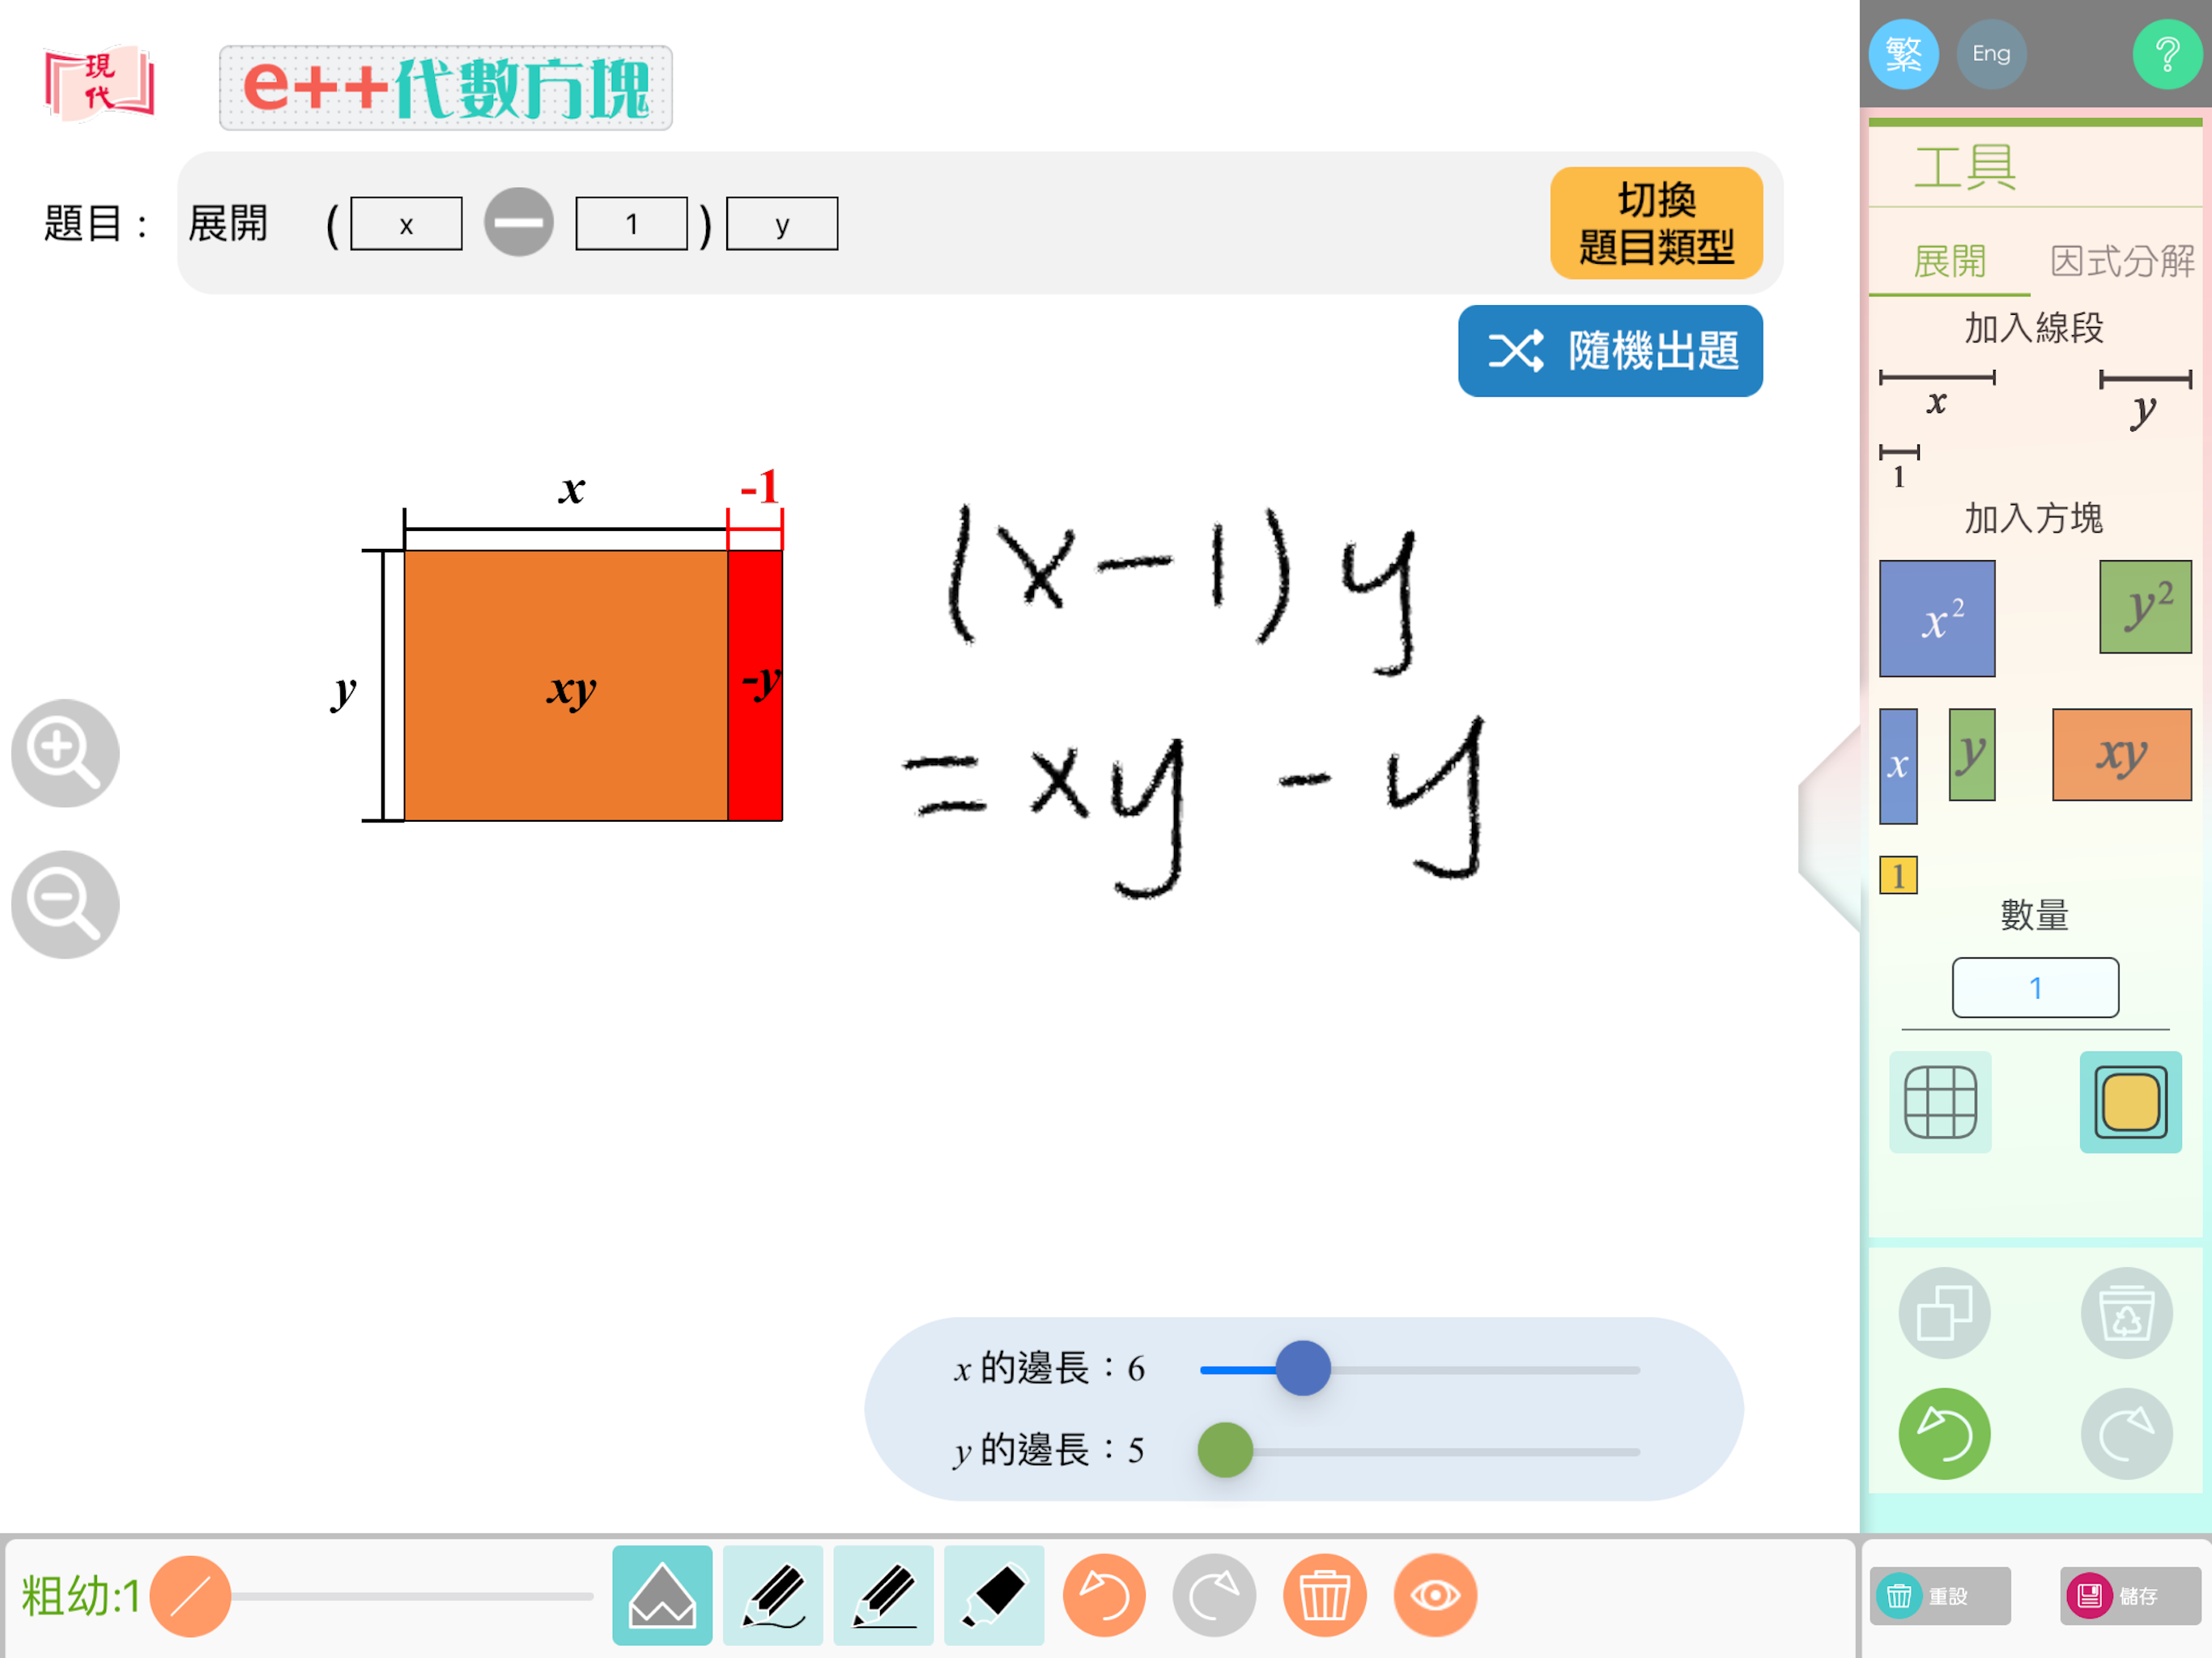Click the grey redo button in tools
Viewport: 2212px width, 1658px height.
(x=2126, y=1433)
